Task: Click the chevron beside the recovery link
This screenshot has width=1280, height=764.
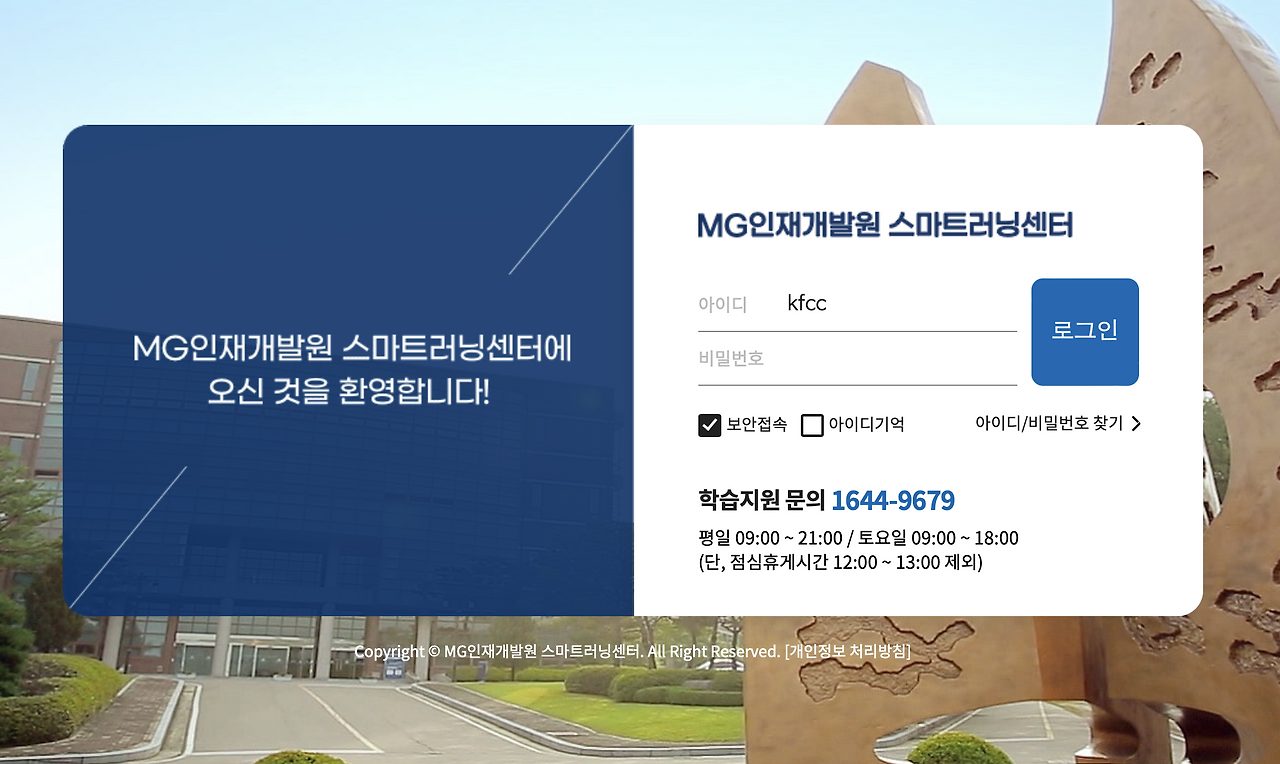Action: coord(1135,424)
